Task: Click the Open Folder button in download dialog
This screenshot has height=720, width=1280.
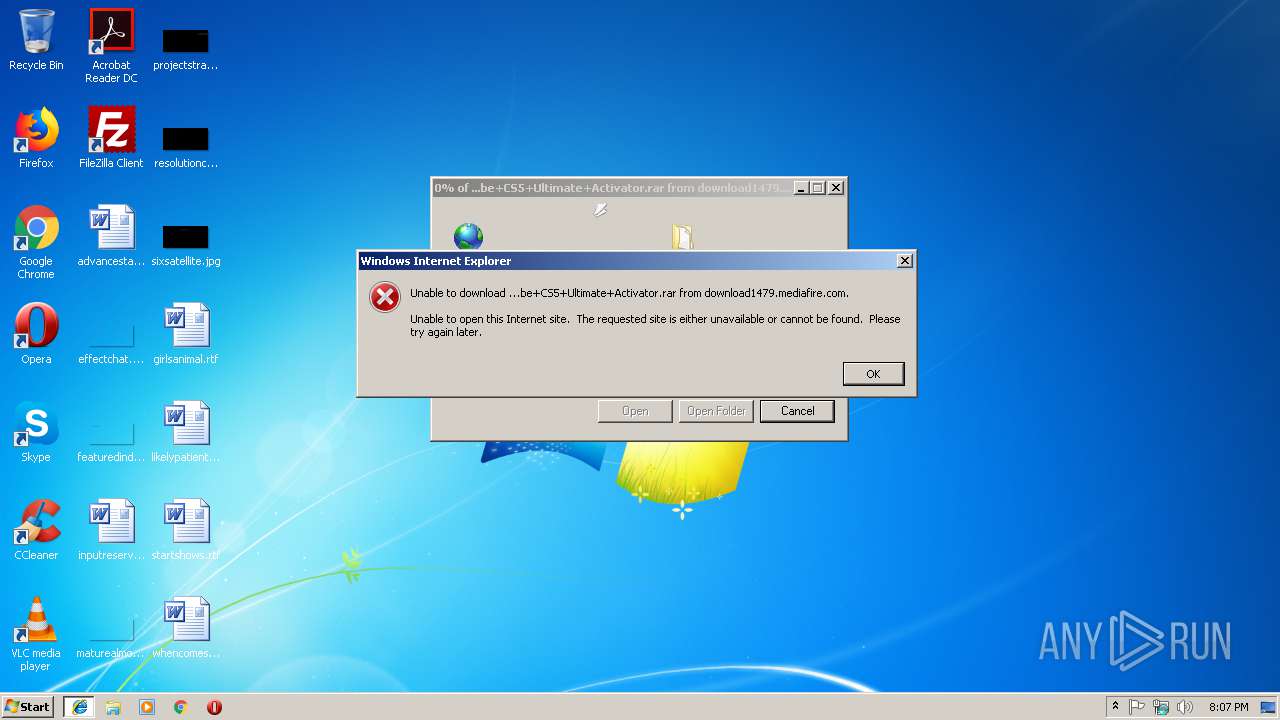Action: pos(716,411)
